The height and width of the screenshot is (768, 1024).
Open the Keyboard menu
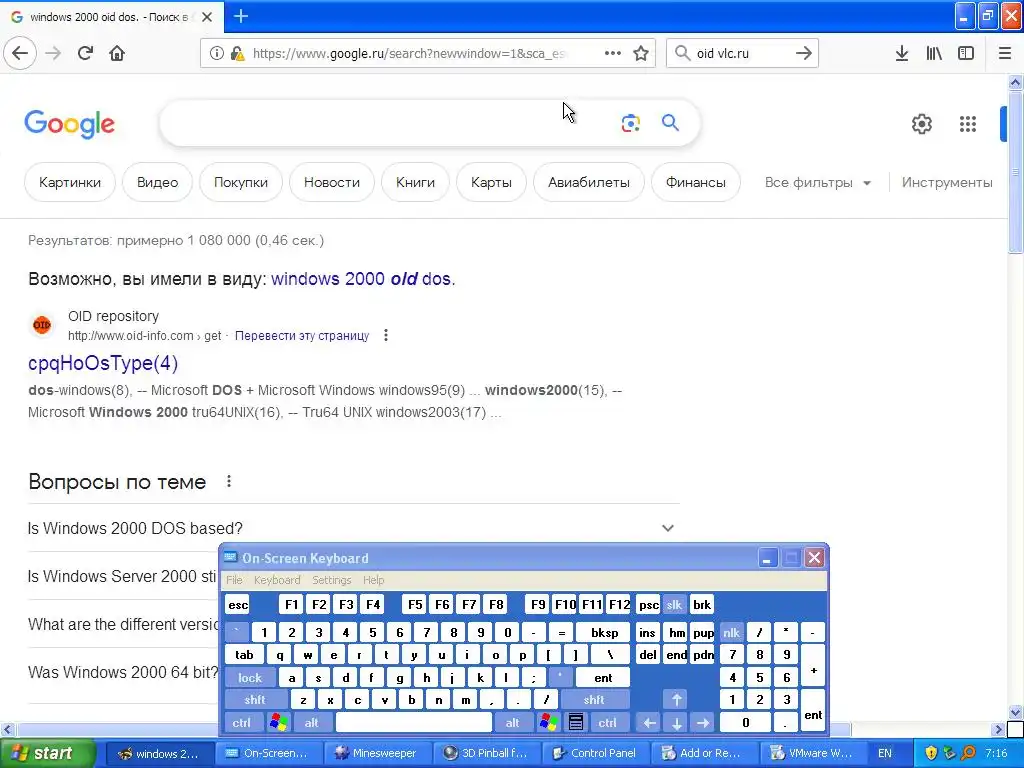coord(277,580)
